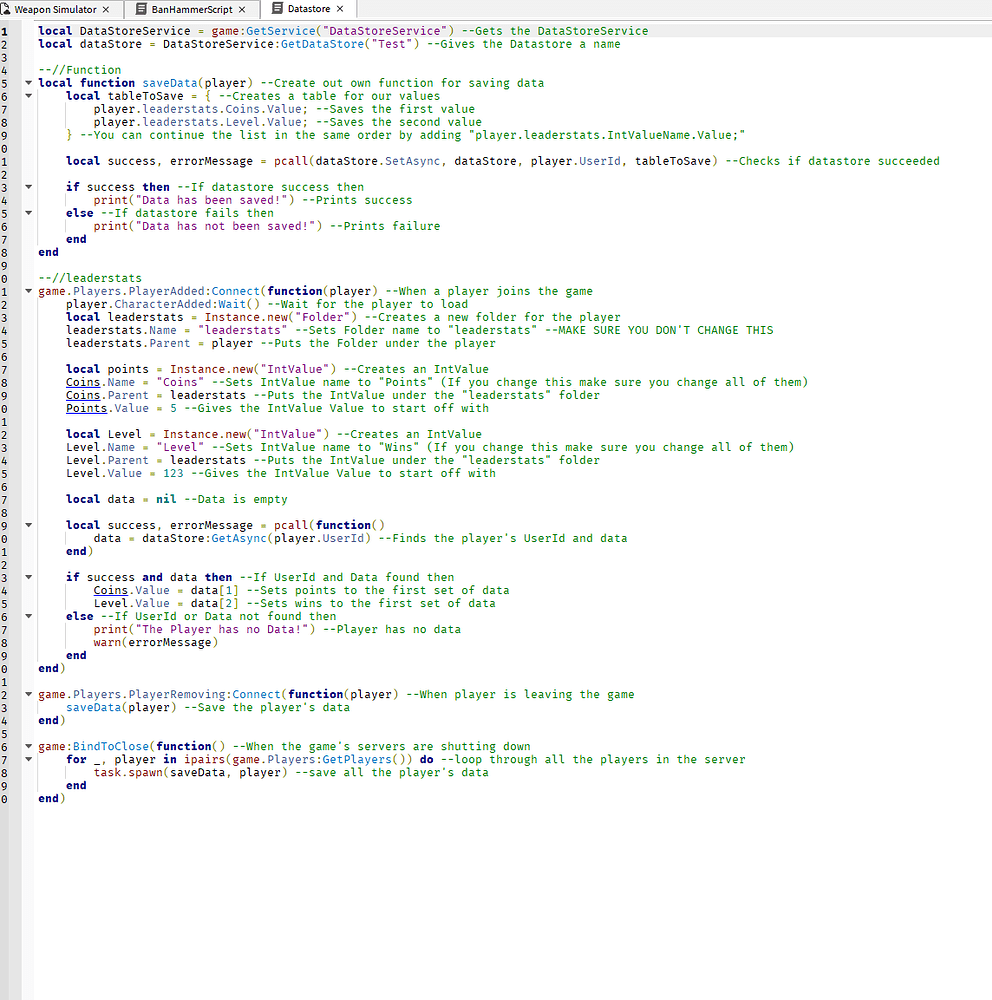The width and height of the screenshot is (992, 1000).
Task: Click 'local points' variable declaration
Action: click(107, 369)
